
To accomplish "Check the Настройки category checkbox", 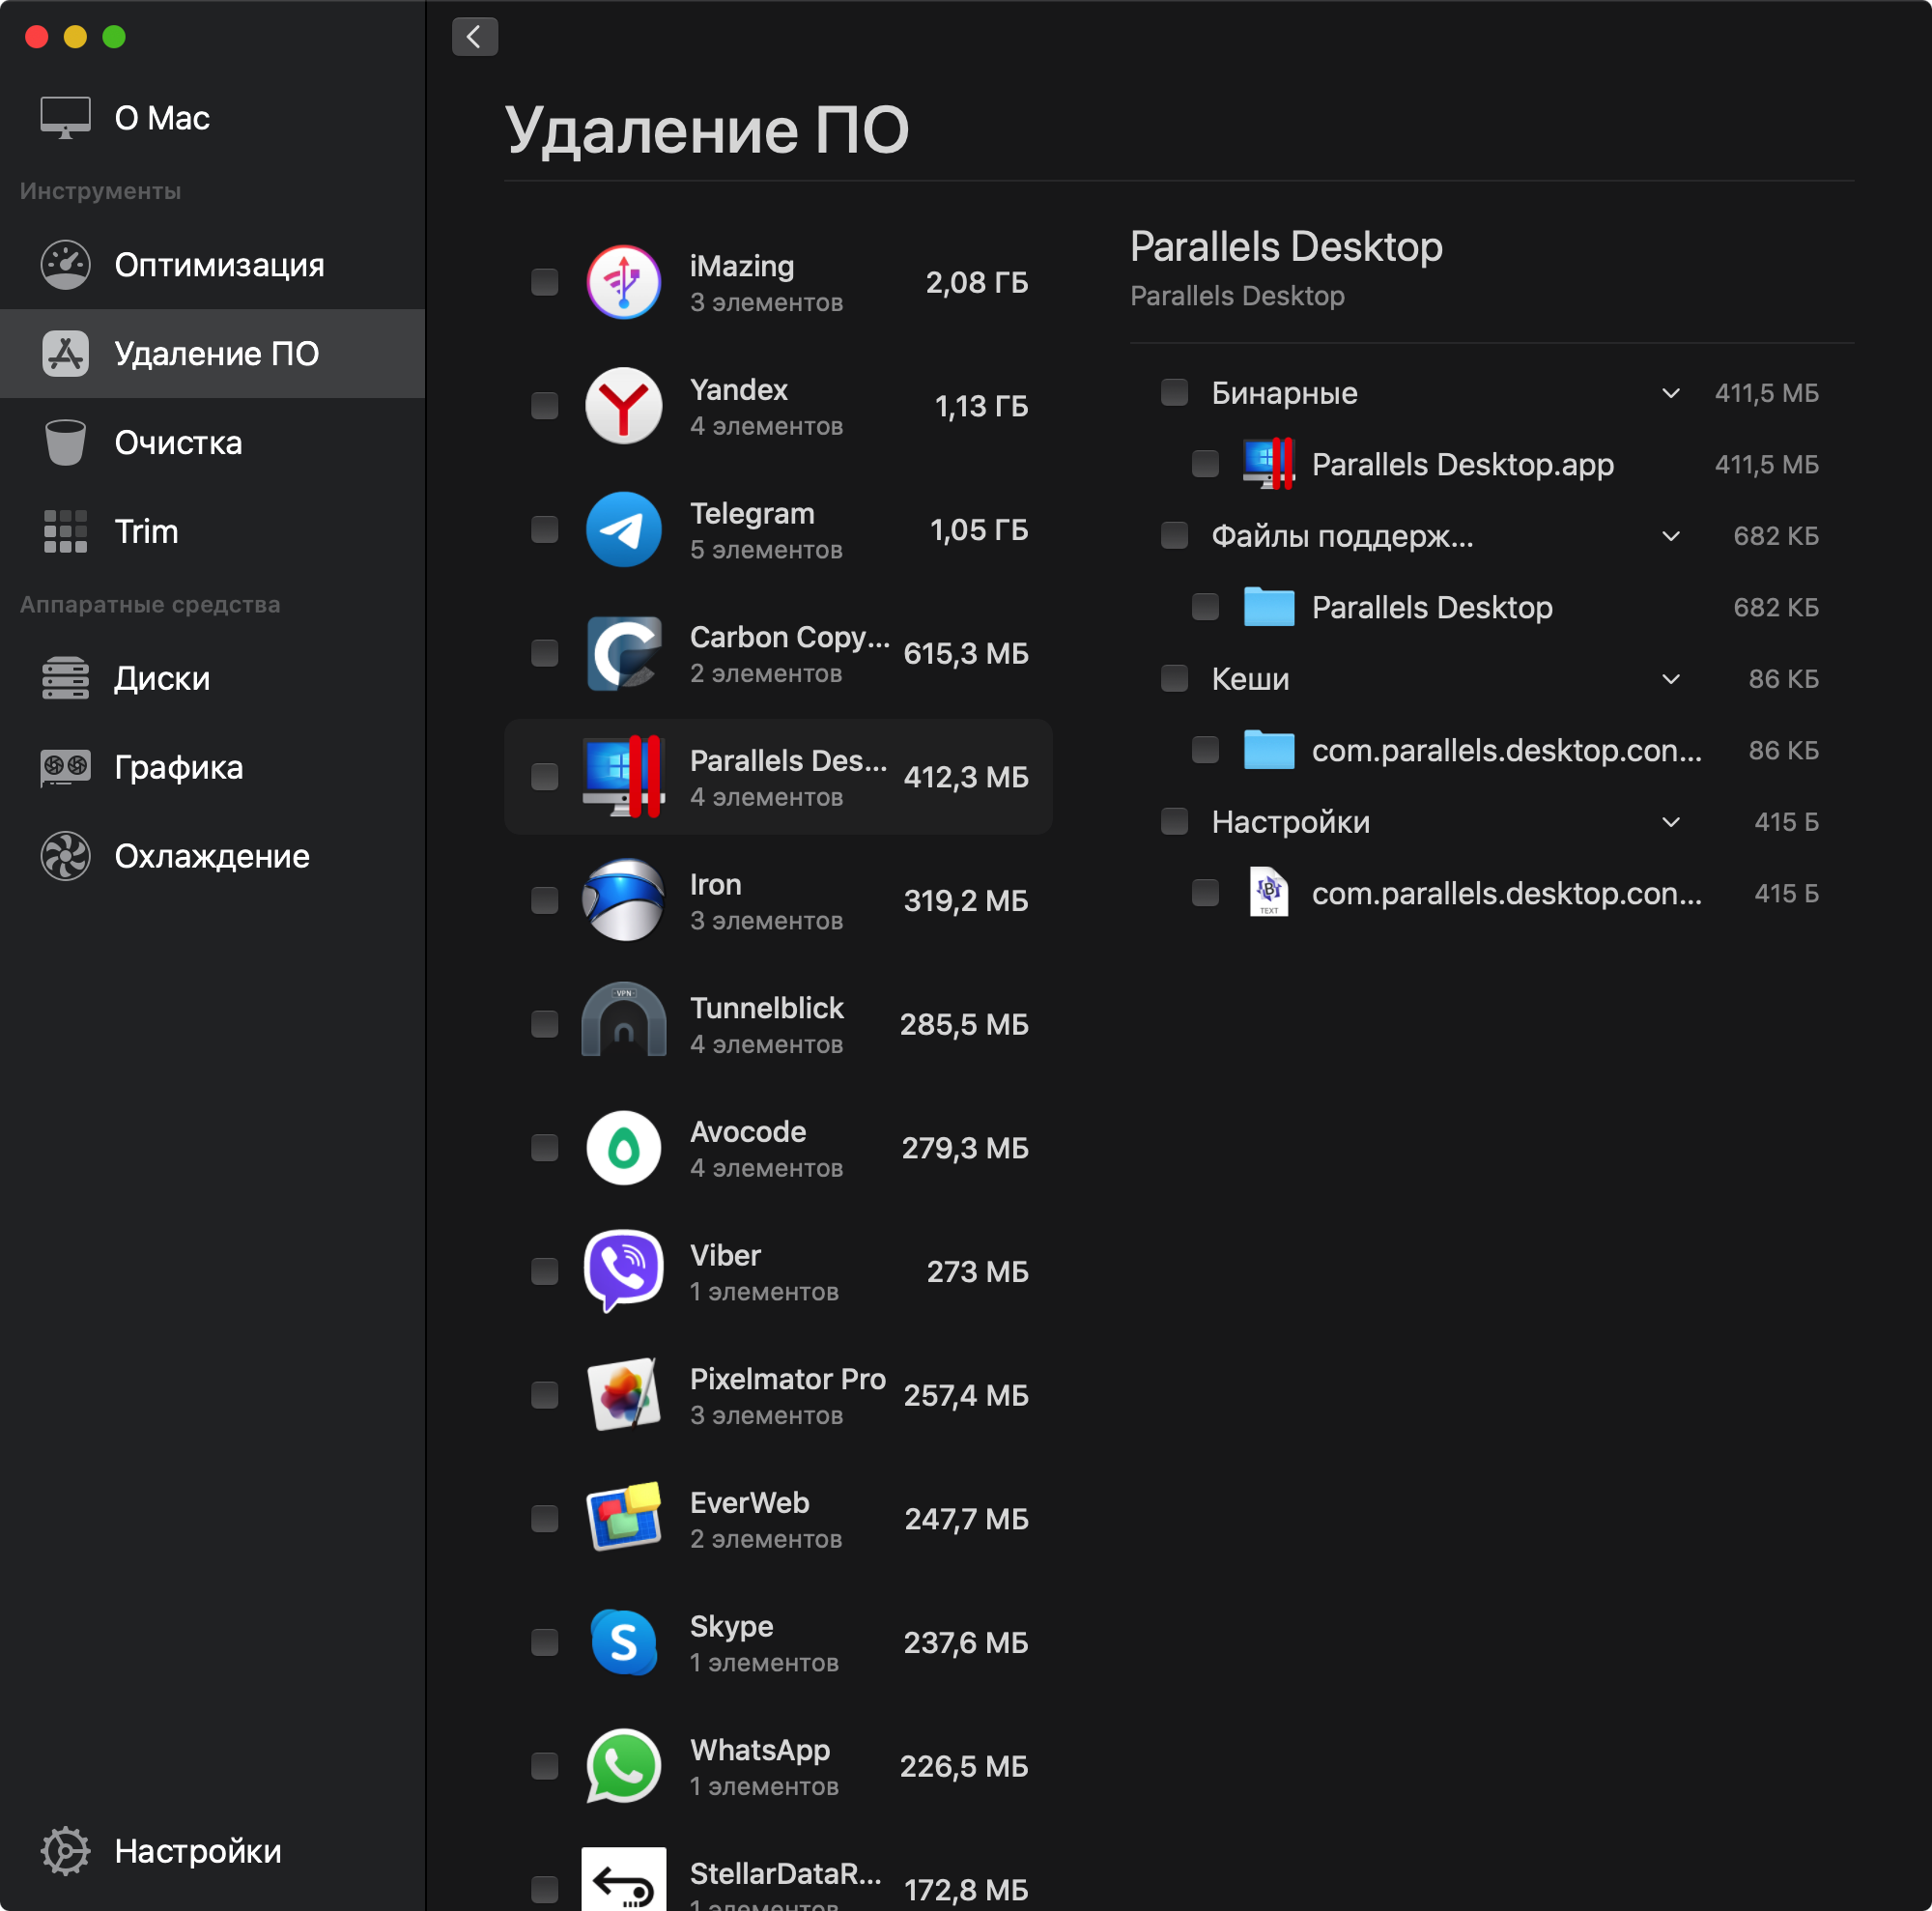I will pyautogui.click(x=1174, y=821).
